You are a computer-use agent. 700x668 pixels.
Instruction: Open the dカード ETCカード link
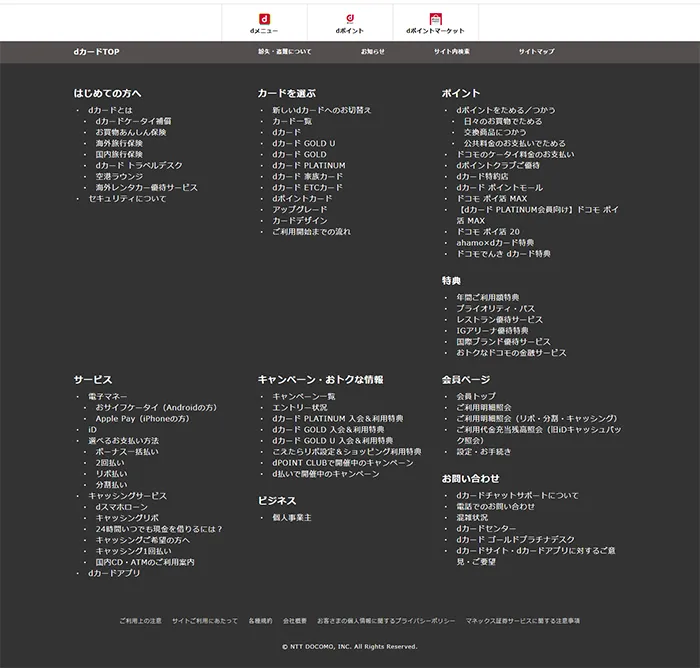[x=308, y=188]
